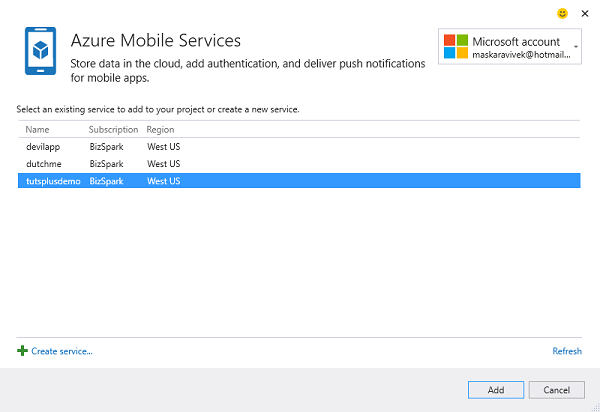Click West US in the devilapp row
The width and height of the screenshot is (600, 412).
tap(164, 147)
